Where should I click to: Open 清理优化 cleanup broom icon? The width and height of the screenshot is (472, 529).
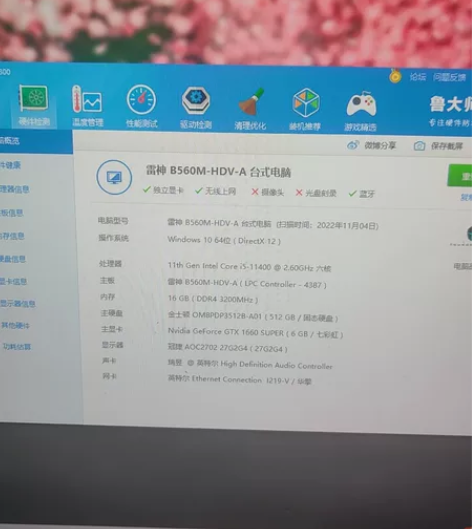(250, 109)
